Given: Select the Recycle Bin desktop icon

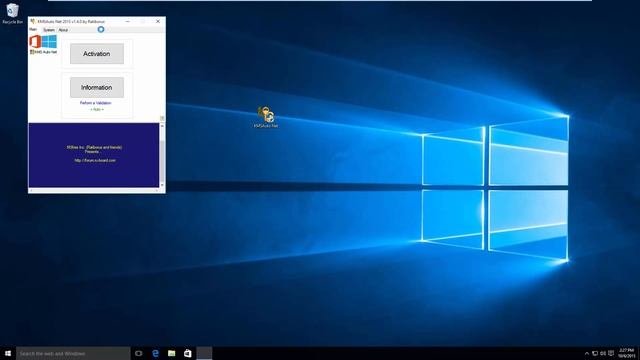Looking at the screenshot, I should pos(12,13).
